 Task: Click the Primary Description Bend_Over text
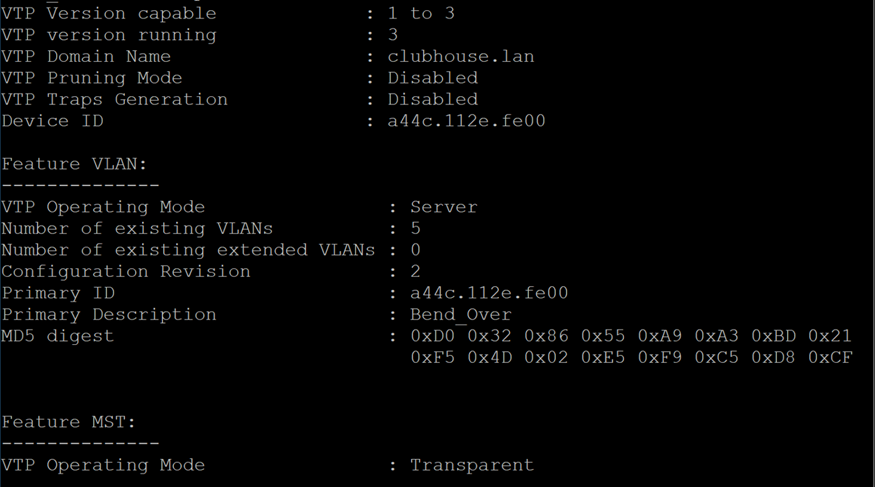tap(461, 315)
